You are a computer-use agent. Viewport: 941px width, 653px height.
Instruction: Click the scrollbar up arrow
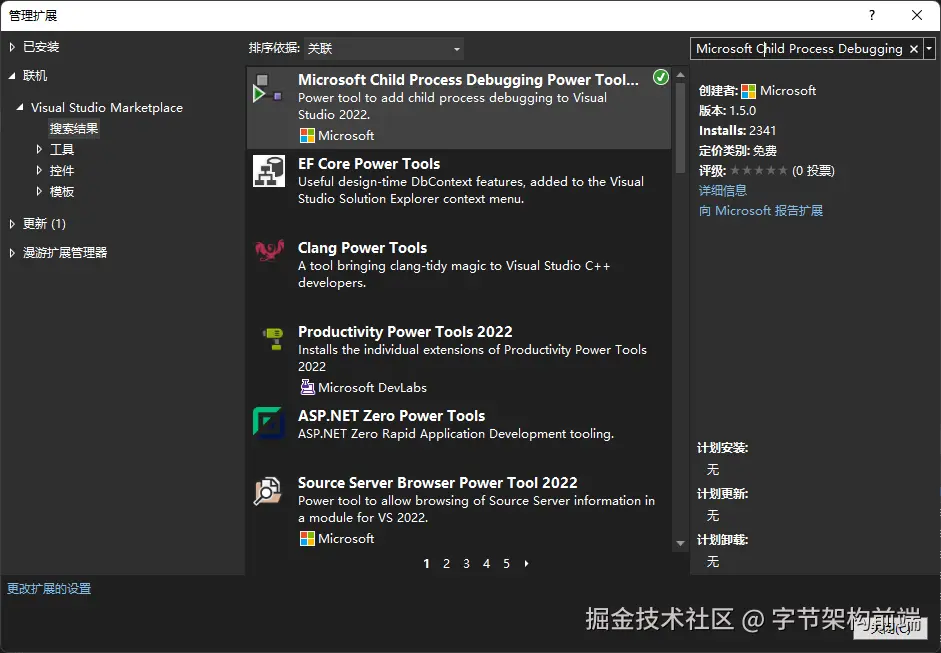pyautogui.click(x=680, y=75)
